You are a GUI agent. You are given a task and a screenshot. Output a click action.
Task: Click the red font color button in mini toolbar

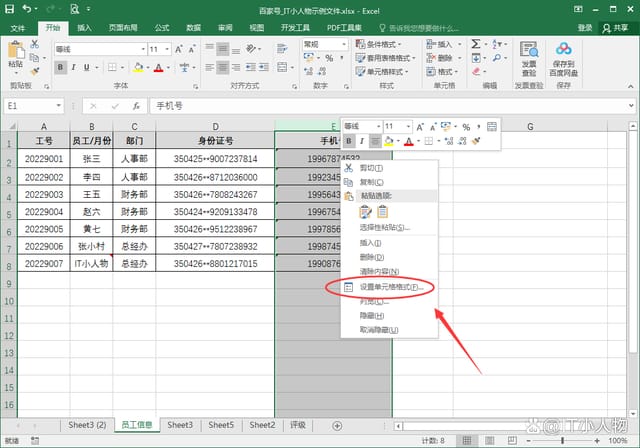(x=409, y=142)
